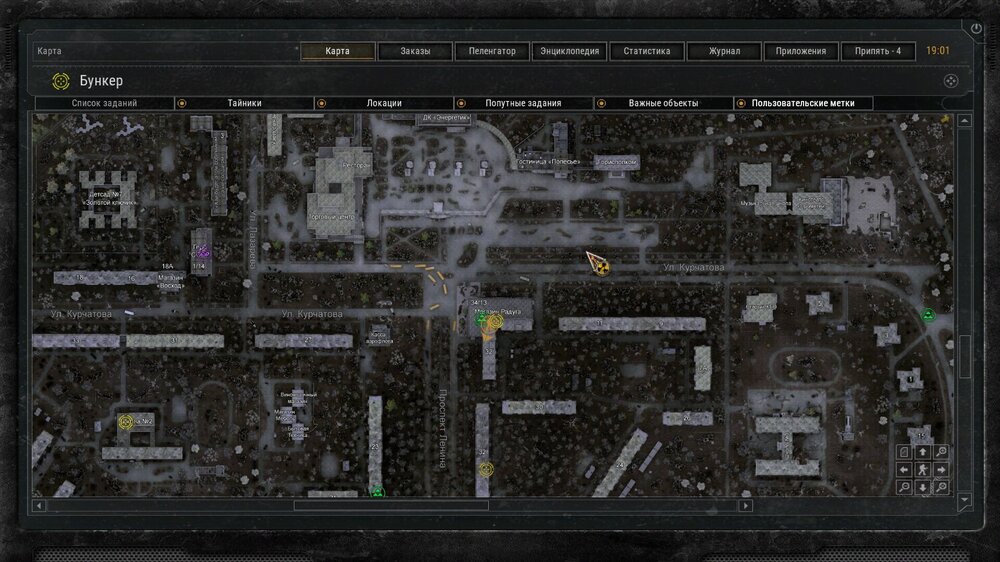This screenshot has width=1000, height=562.
Task: Click the Бункер location title
Action: (101, 81)
